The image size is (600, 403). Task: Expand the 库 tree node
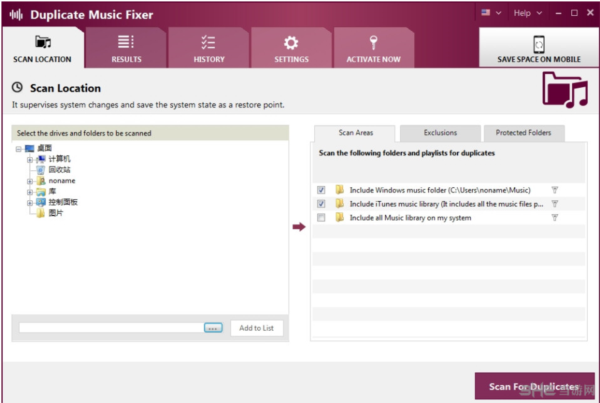(29, 192)
